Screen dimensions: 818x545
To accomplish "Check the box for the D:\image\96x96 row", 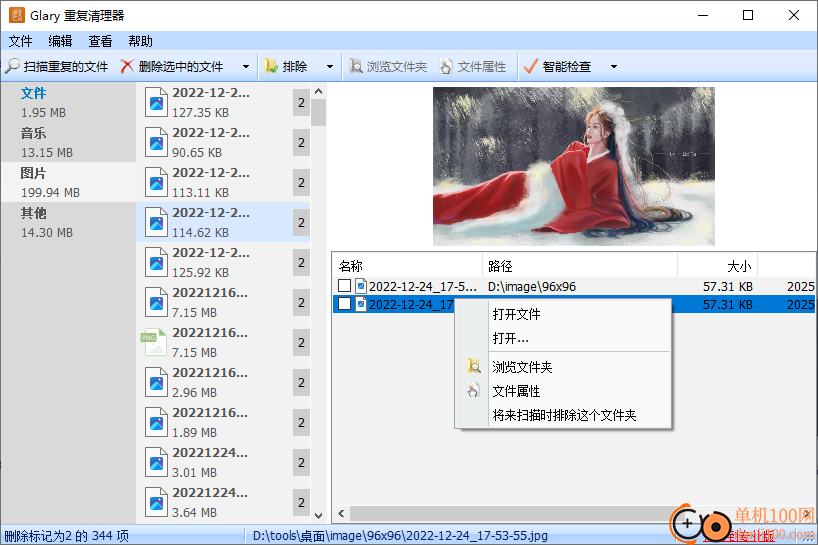I will point(344,286).
